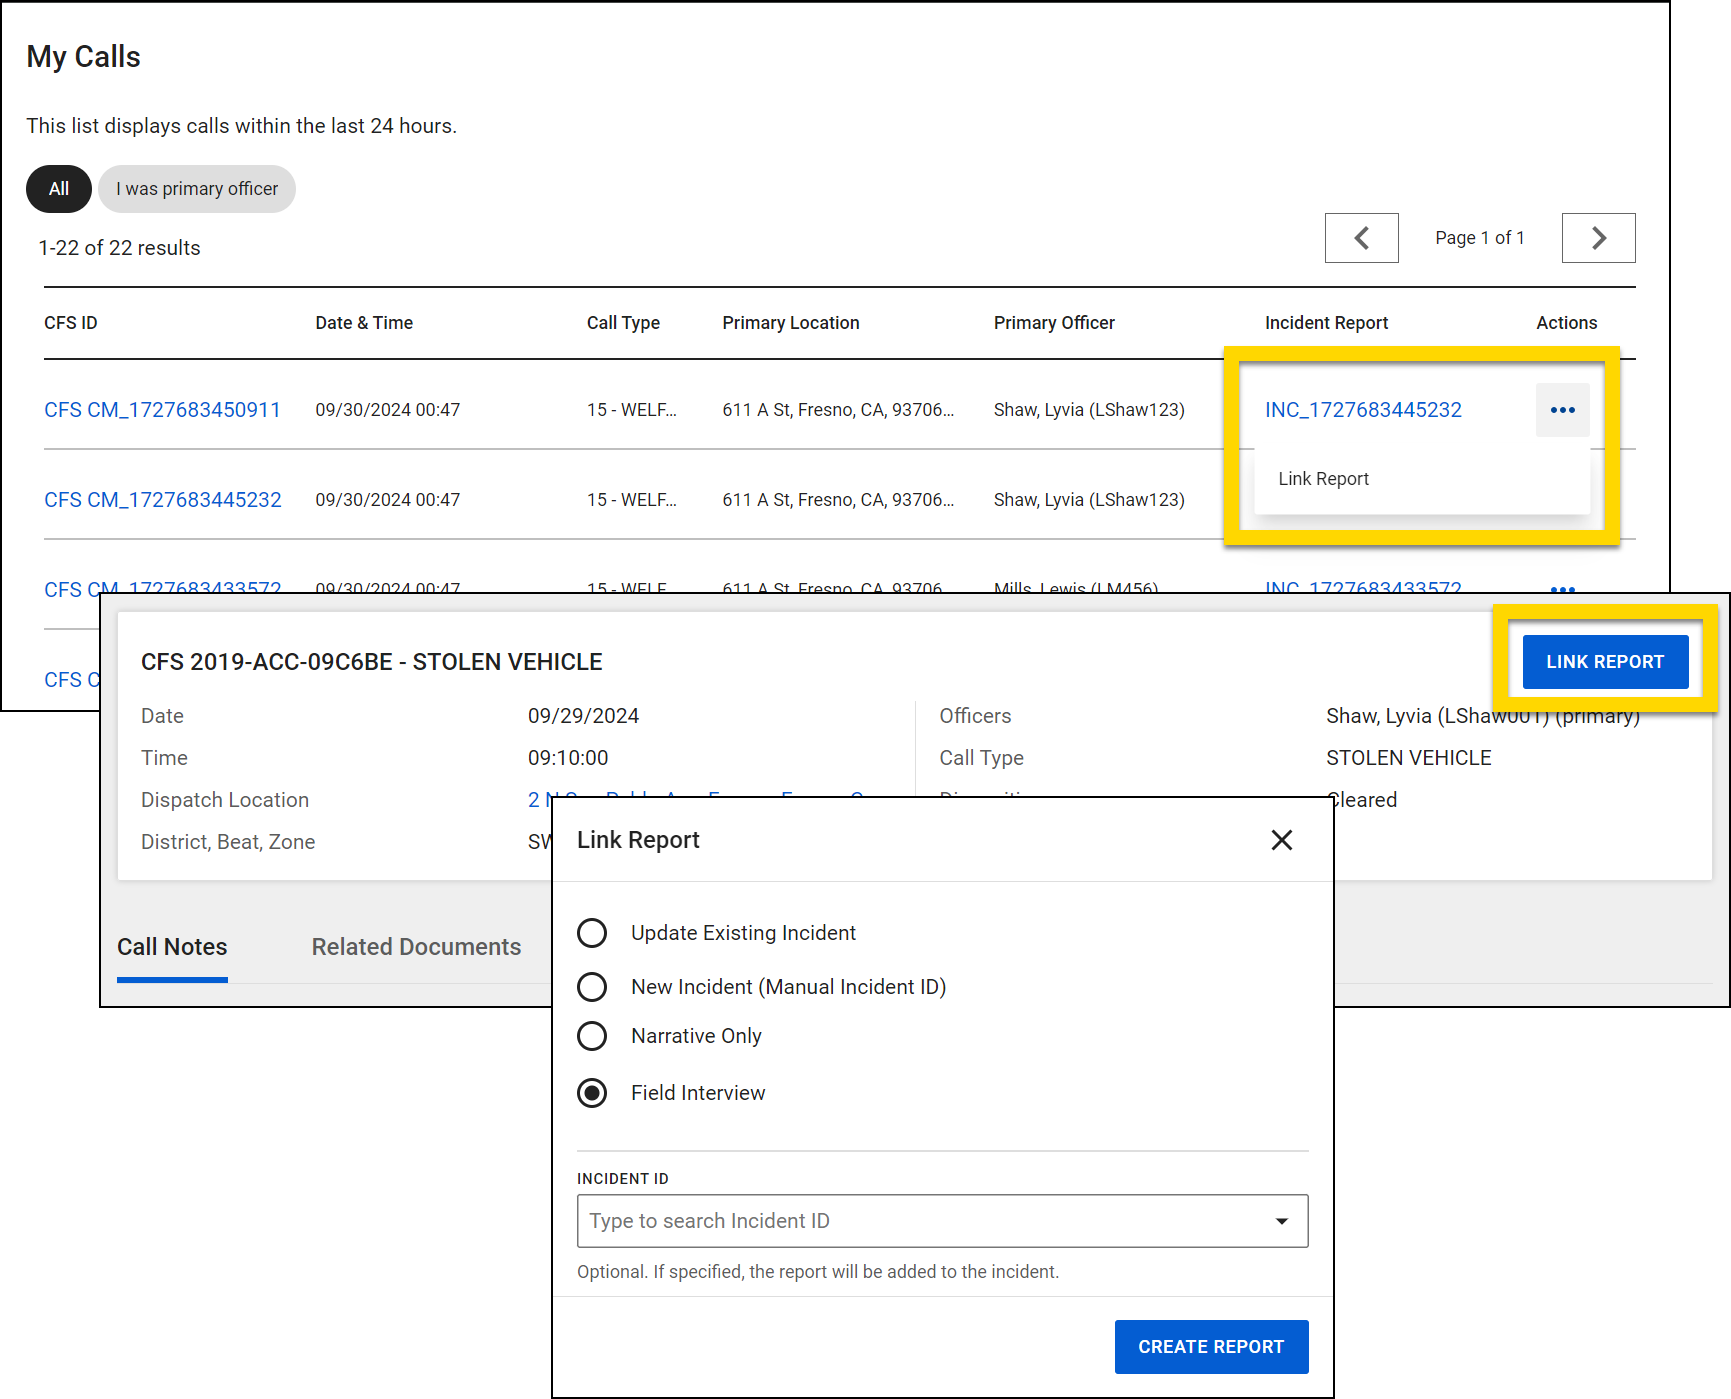This screenshot has height=1399, width=1731.
Task: Go to the previous page of results
Action: tap(1361, 238)
